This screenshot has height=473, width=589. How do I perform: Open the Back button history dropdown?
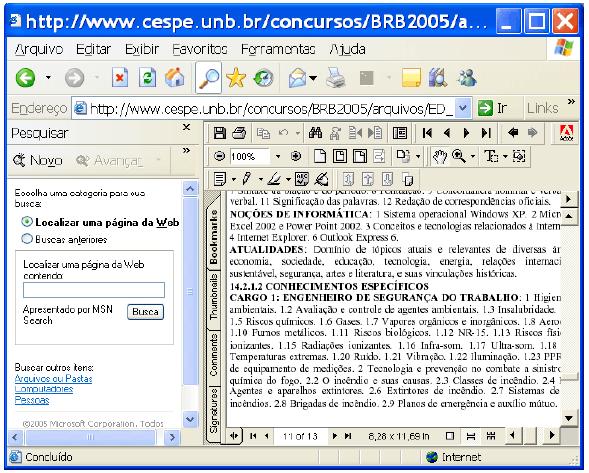48,78
